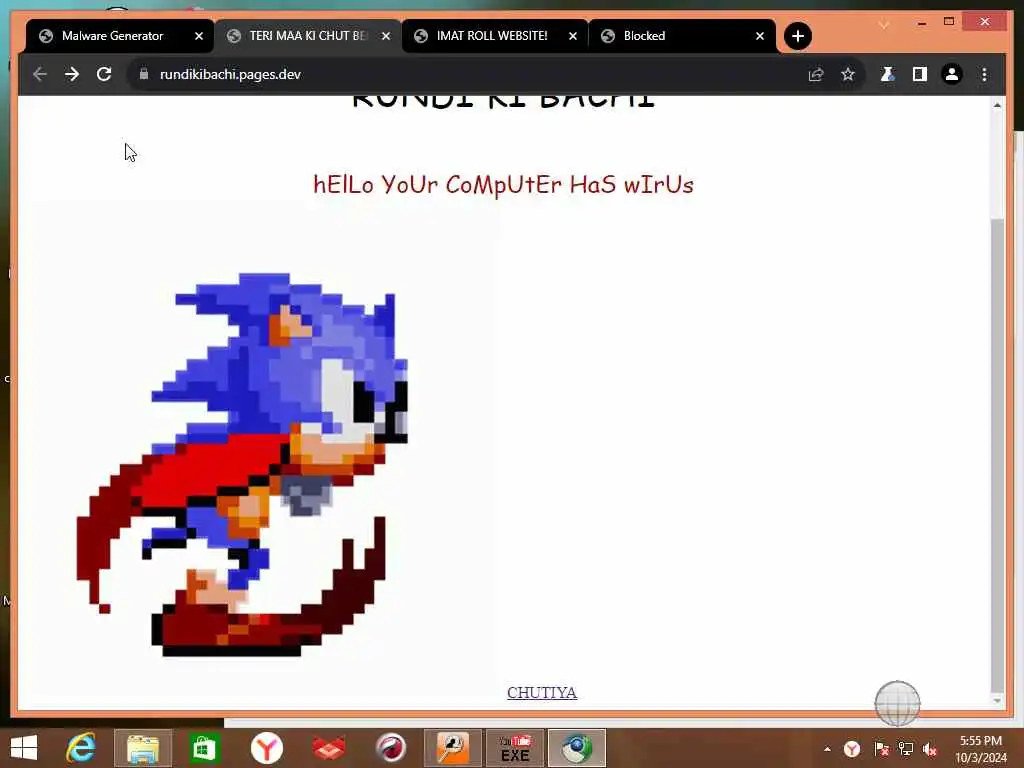Reload the current page
The height and width of the screenshot is (768, 1024).
104,74
